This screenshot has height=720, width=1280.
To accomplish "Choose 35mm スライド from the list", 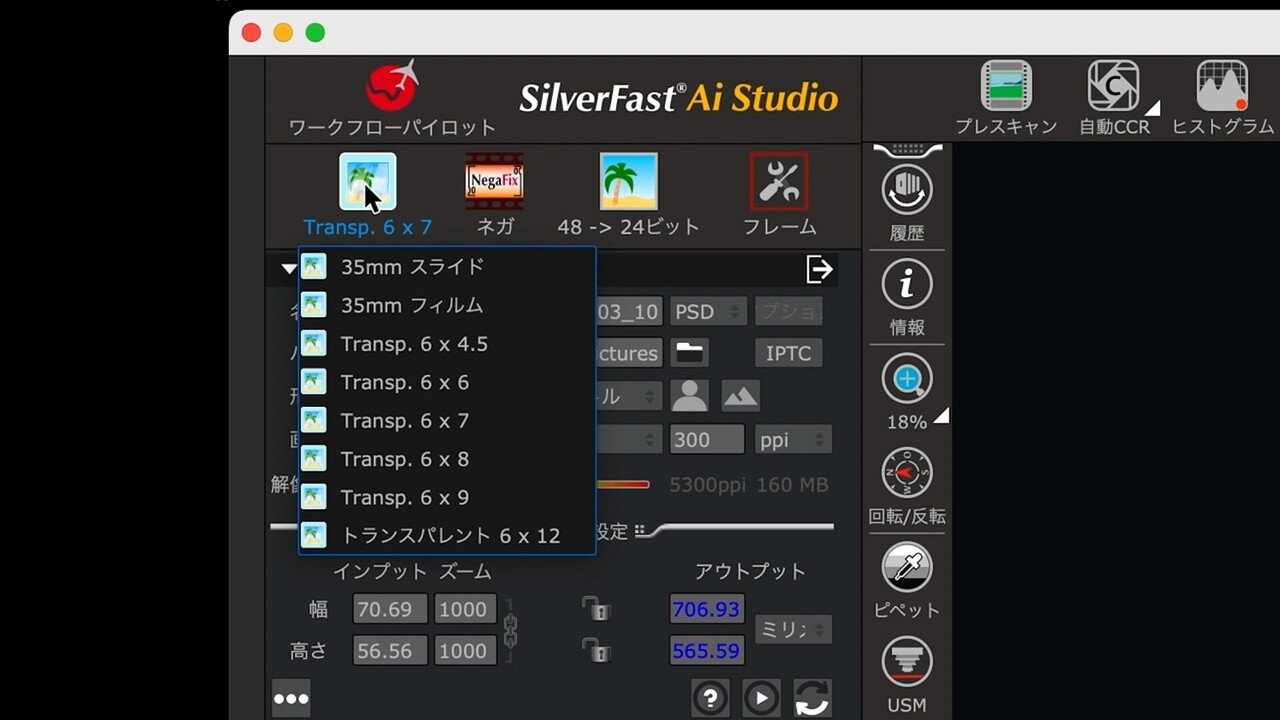I will (x=447, y=267).
